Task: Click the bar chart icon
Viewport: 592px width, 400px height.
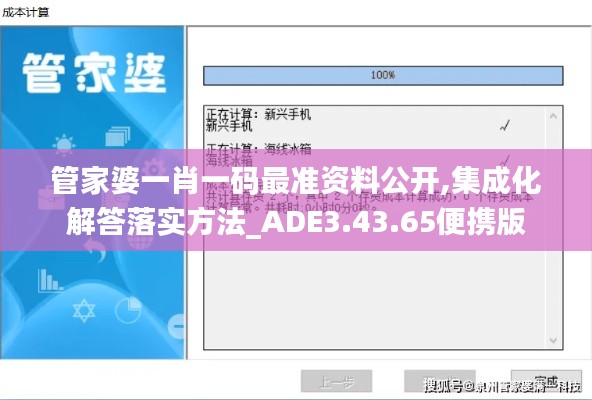Action: coord(51,281)
